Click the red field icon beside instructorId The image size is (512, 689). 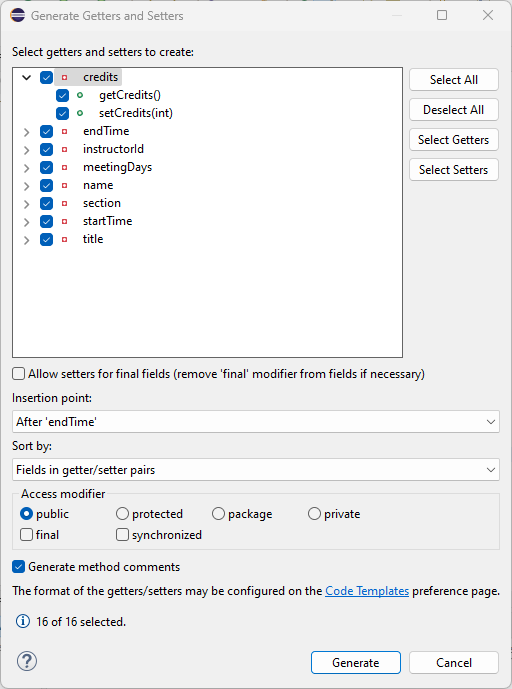(65, 149)
